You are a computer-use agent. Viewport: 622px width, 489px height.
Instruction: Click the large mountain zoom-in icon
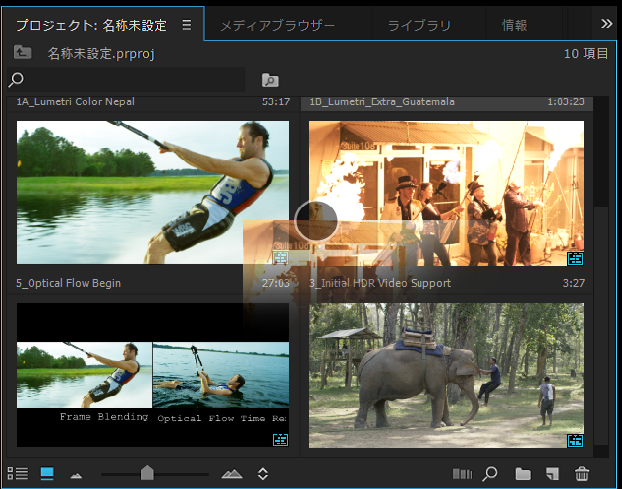pos(232,474)
